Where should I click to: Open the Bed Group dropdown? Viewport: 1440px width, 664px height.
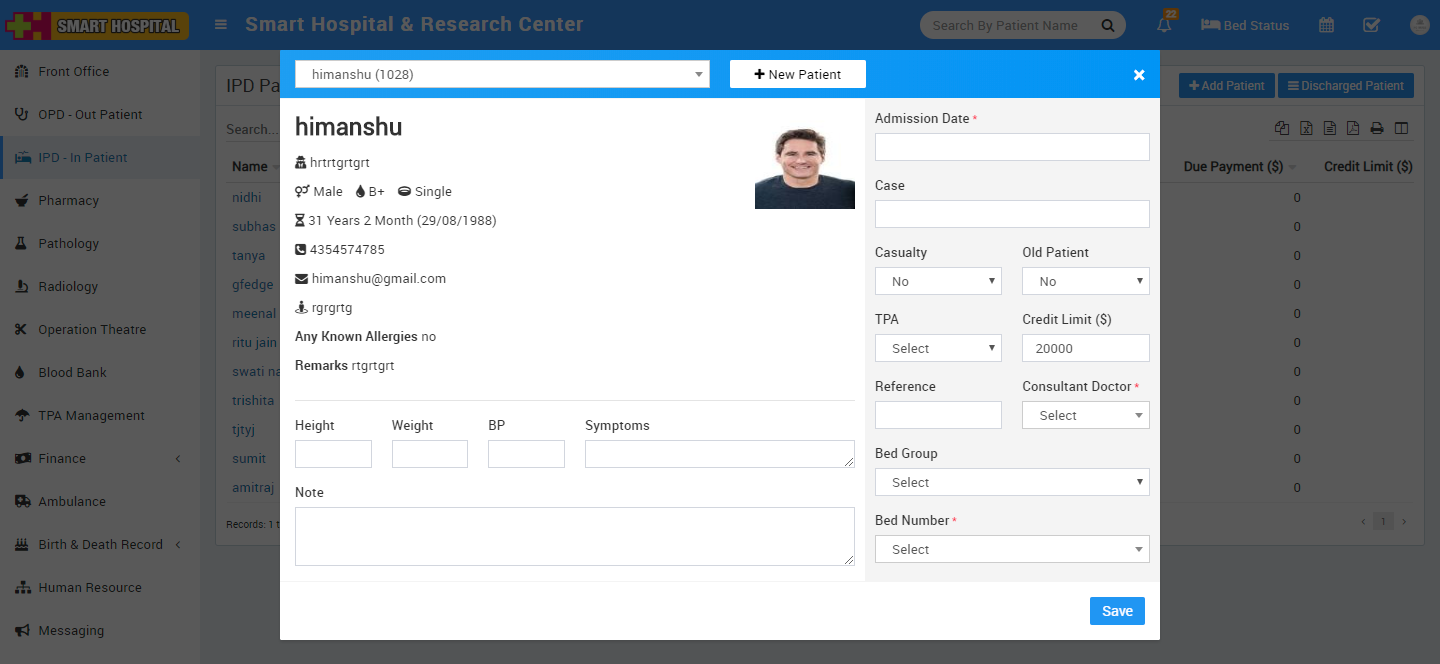click(x=1011, y=482)
